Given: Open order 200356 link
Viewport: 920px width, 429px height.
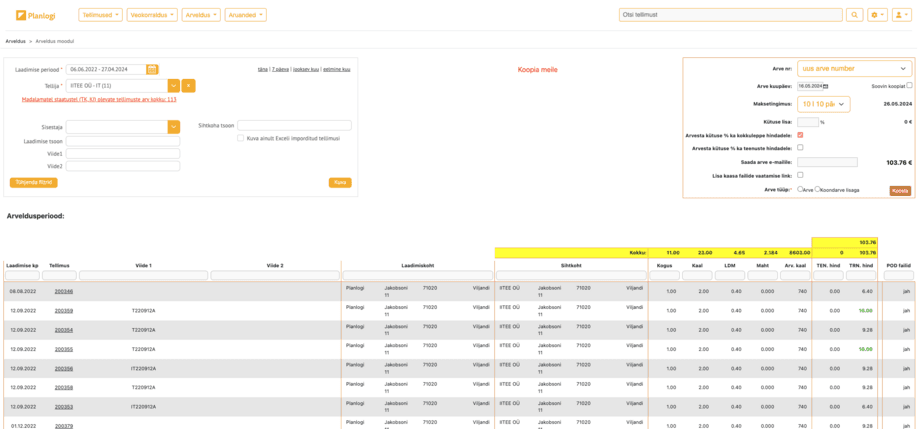Looking at the screenshot, I should pos(64,369).
